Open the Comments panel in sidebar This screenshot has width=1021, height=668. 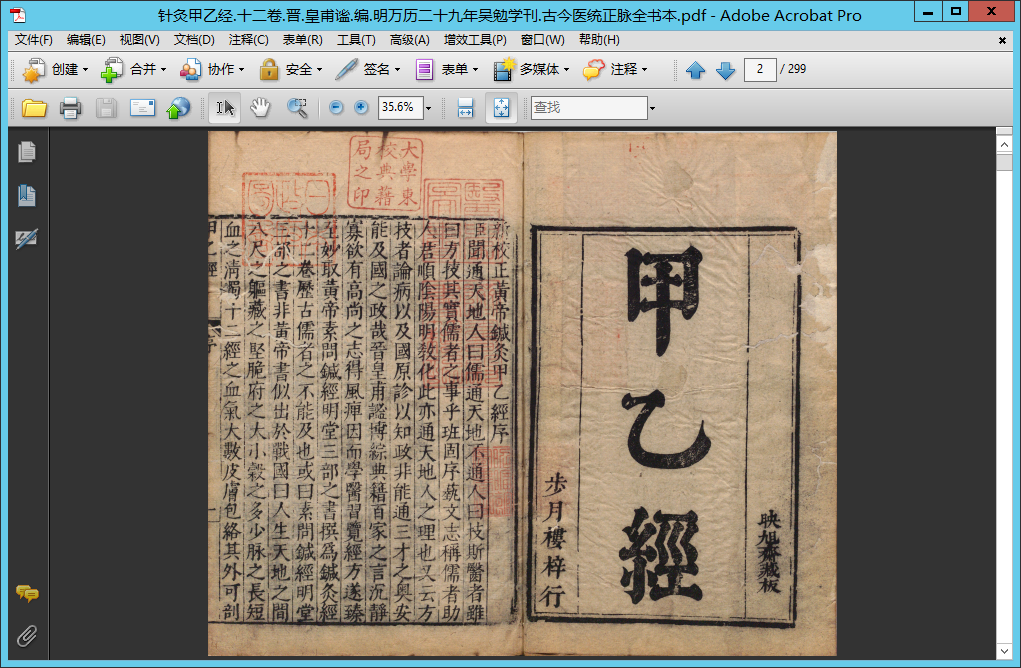(x=27, y=594)
